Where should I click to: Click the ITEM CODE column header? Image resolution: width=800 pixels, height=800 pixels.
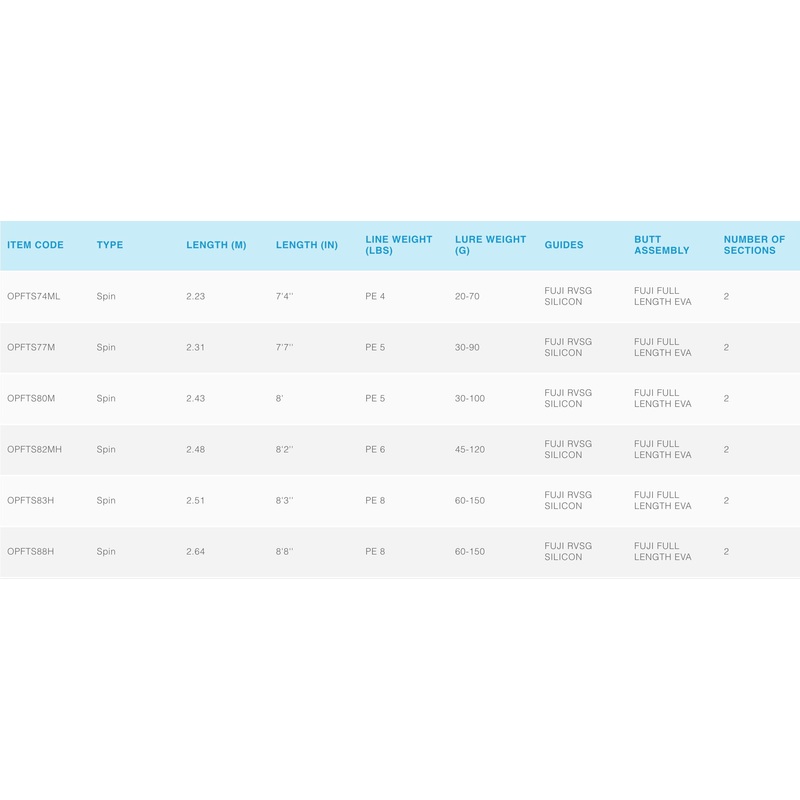pyautogui.click(x=35, y=245)
